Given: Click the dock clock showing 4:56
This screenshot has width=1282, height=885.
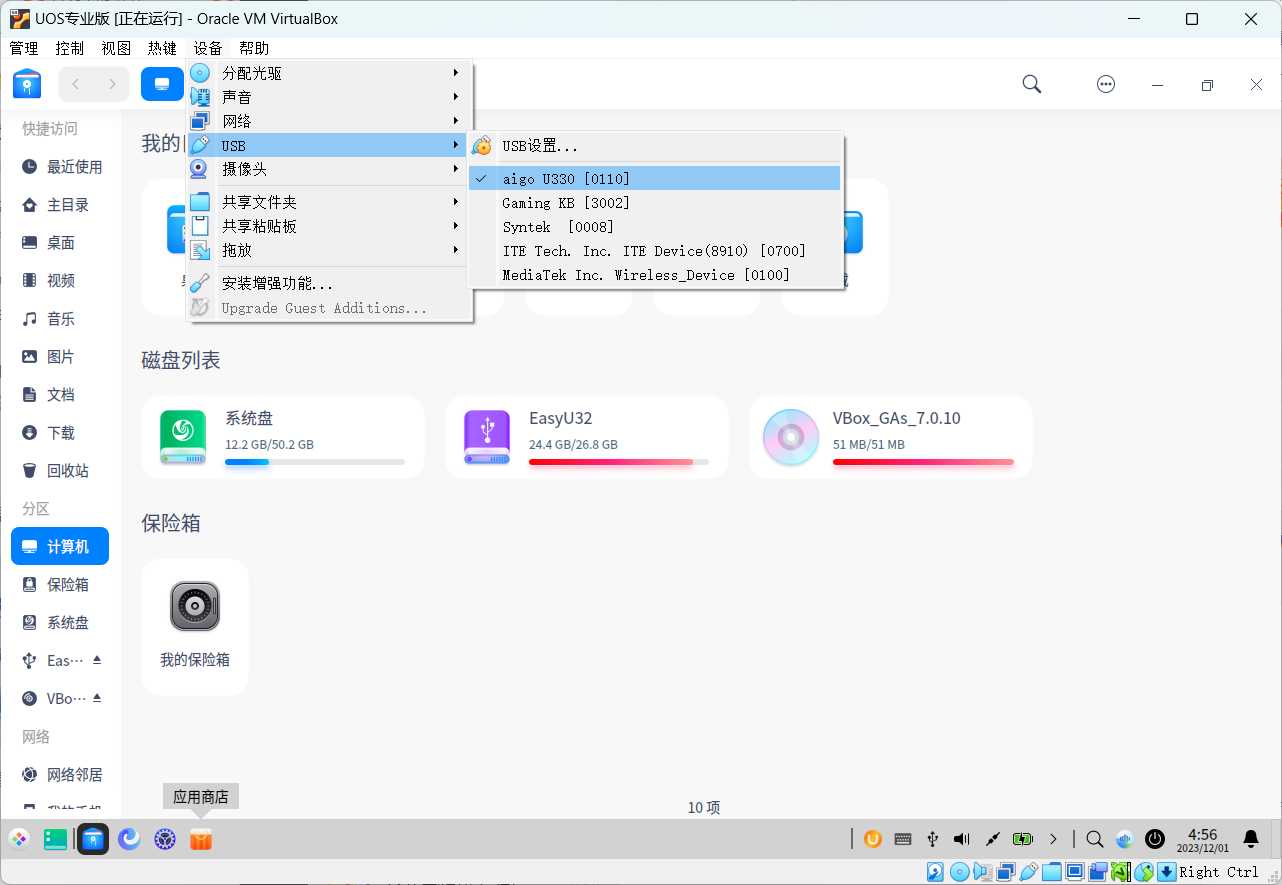Looking at the screenshot, I should (1203, 839).
